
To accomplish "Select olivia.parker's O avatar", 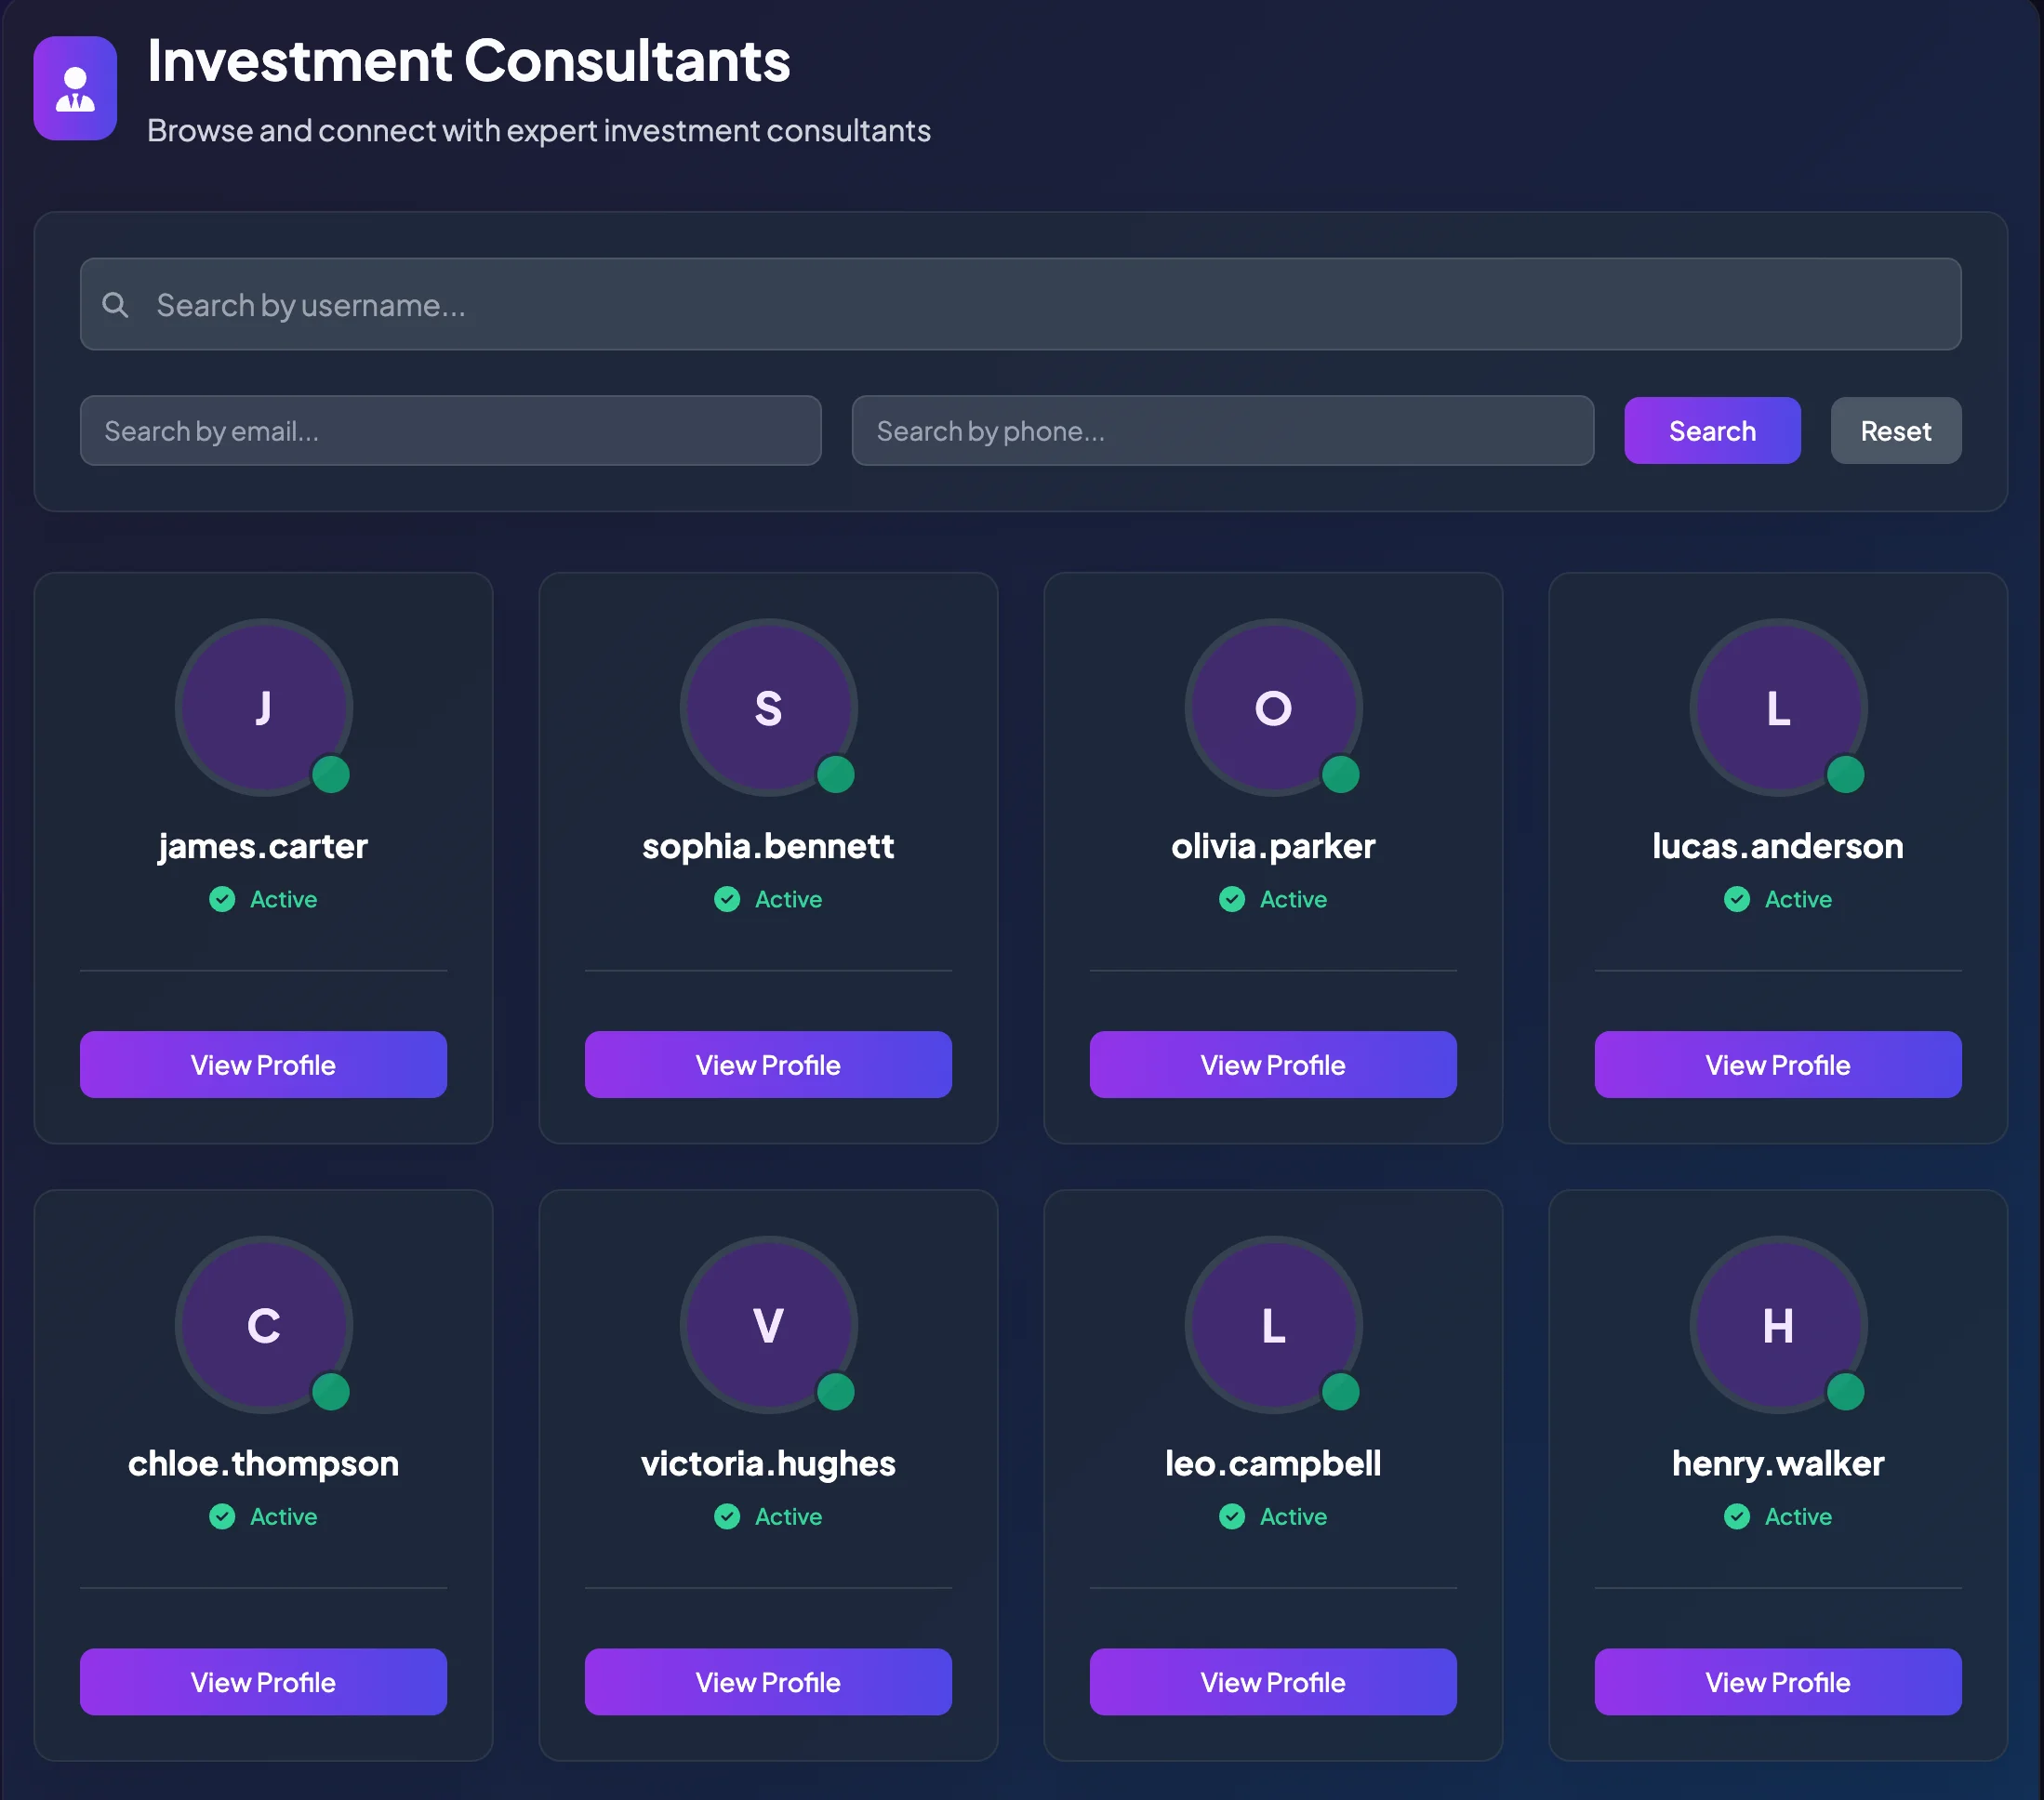I will (x=1273, y=707).
